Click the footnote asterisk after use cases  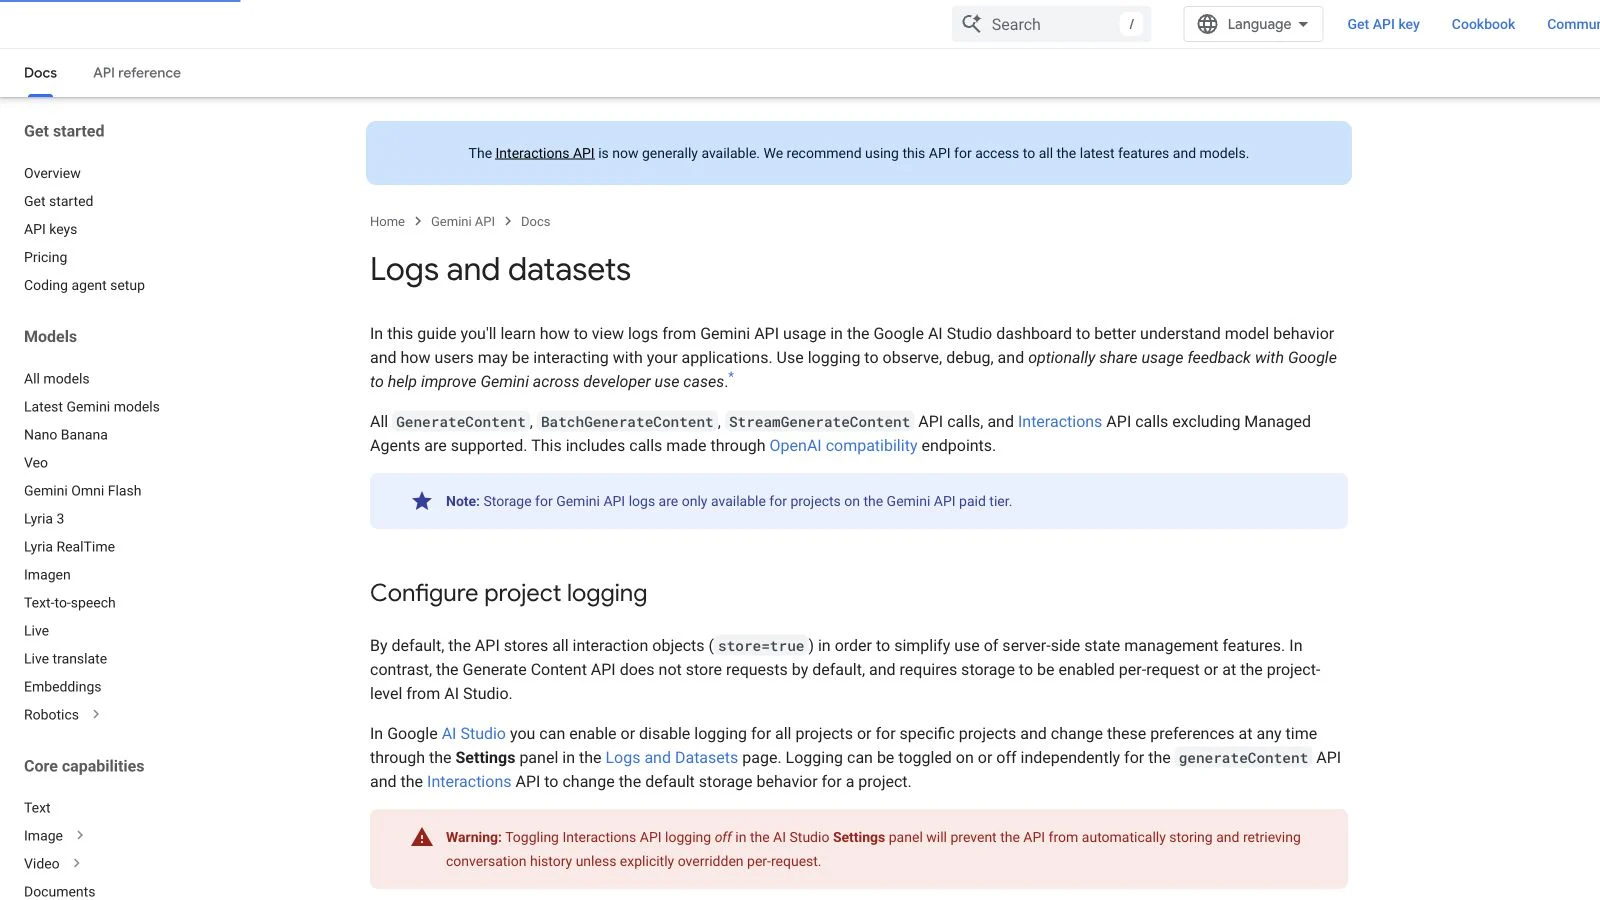(x=731, y=376)
